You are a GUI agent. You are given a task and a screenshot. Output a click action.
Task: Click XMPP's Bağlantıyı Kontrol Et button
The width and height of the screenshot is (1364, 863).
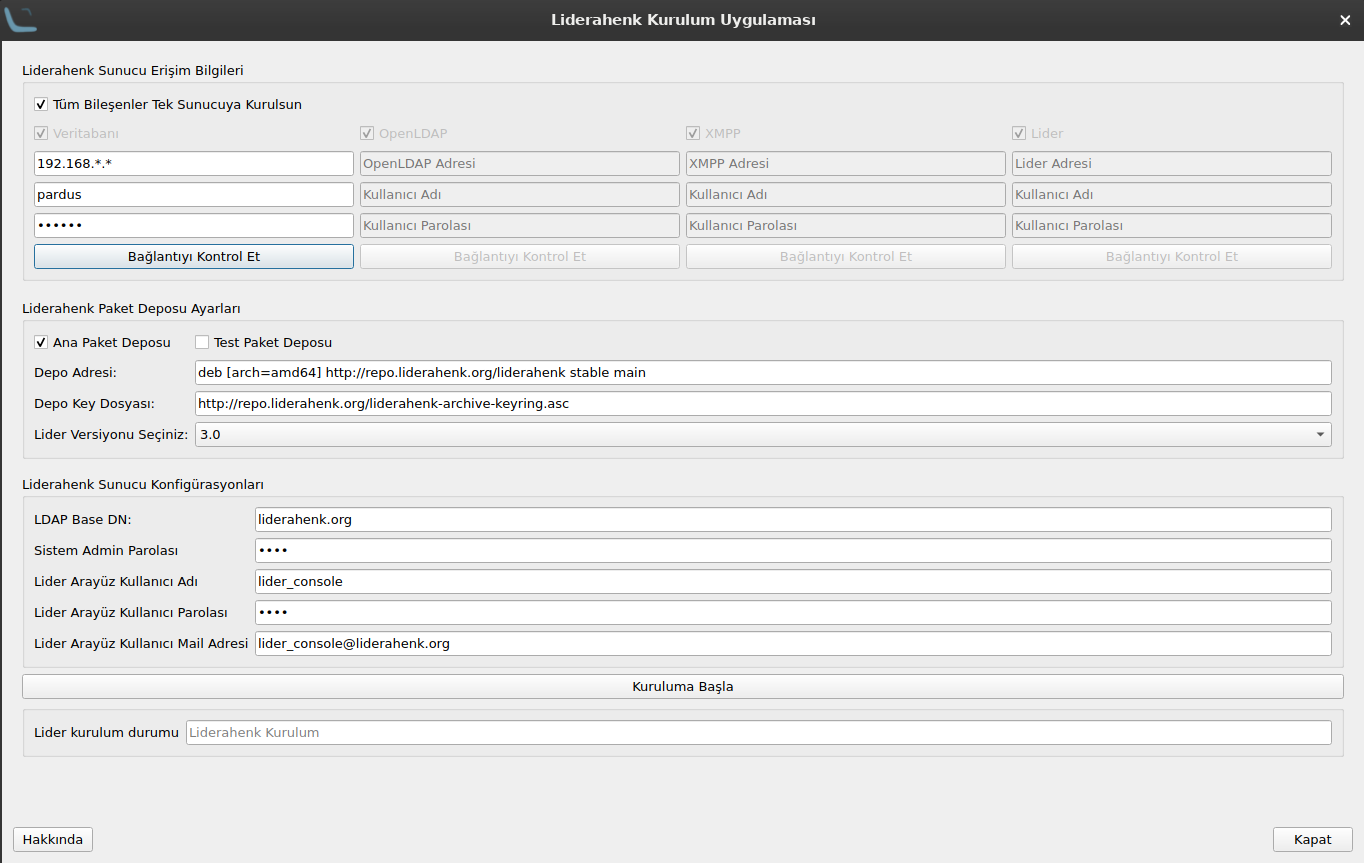point(846,257)
